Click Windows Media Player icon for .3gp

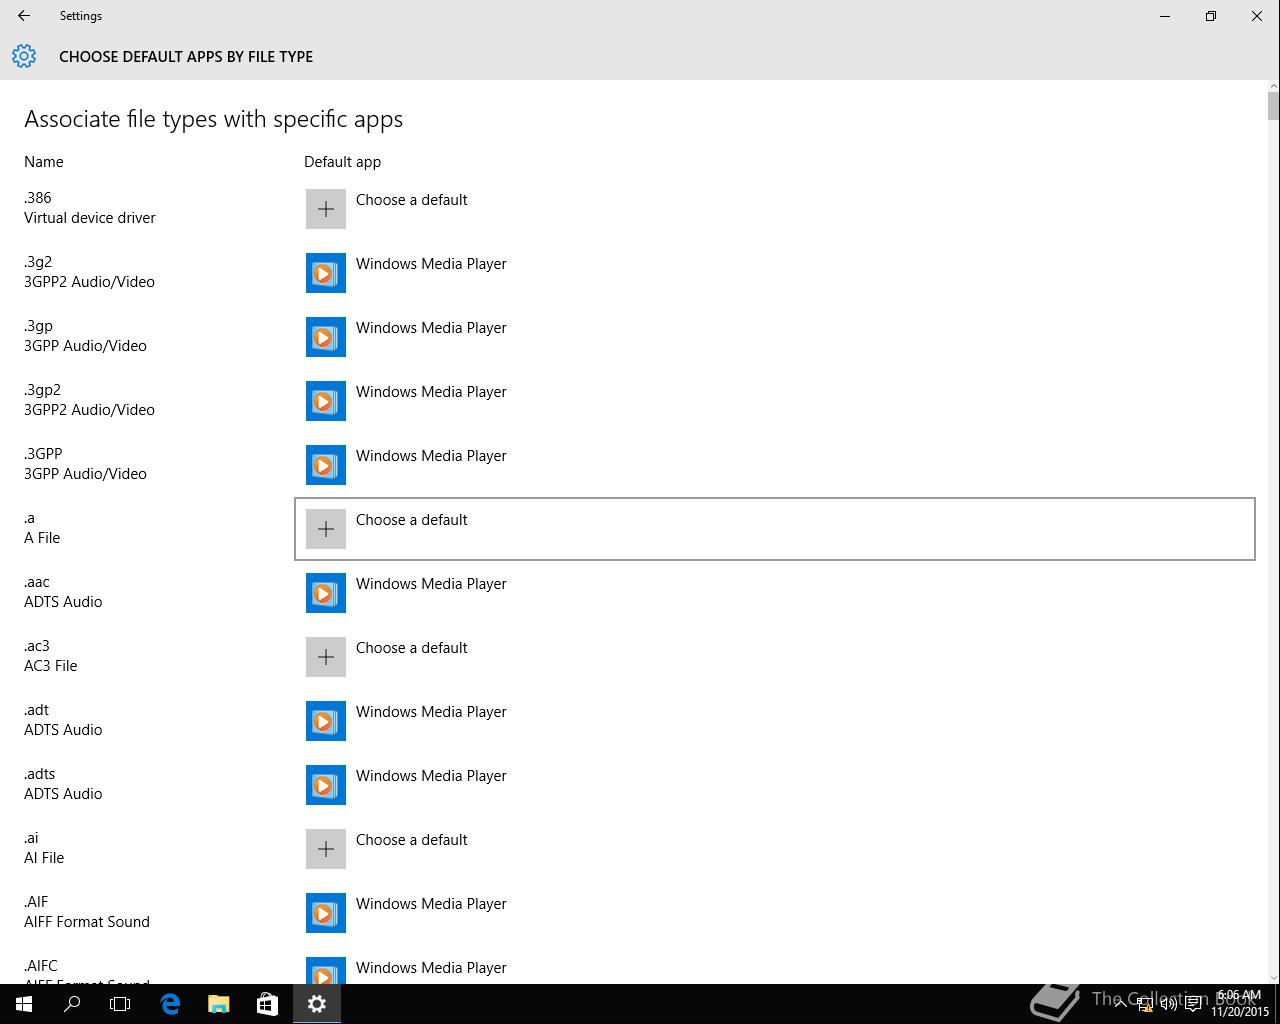pos(326,337)
